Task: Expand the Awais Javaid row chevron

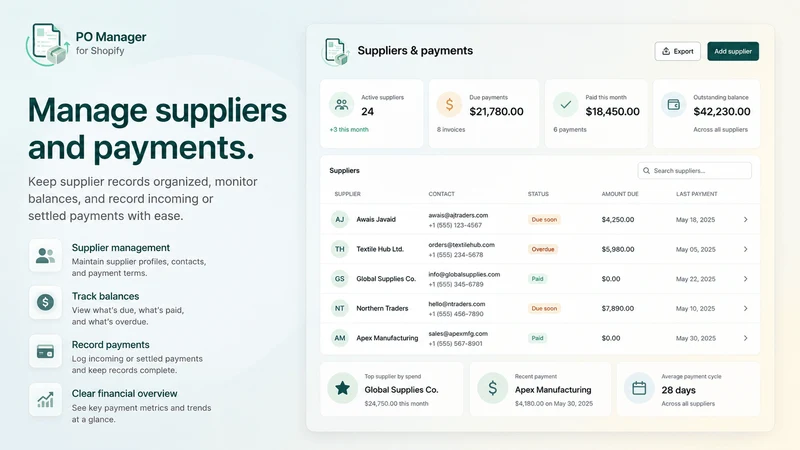Action: (745, 219)
